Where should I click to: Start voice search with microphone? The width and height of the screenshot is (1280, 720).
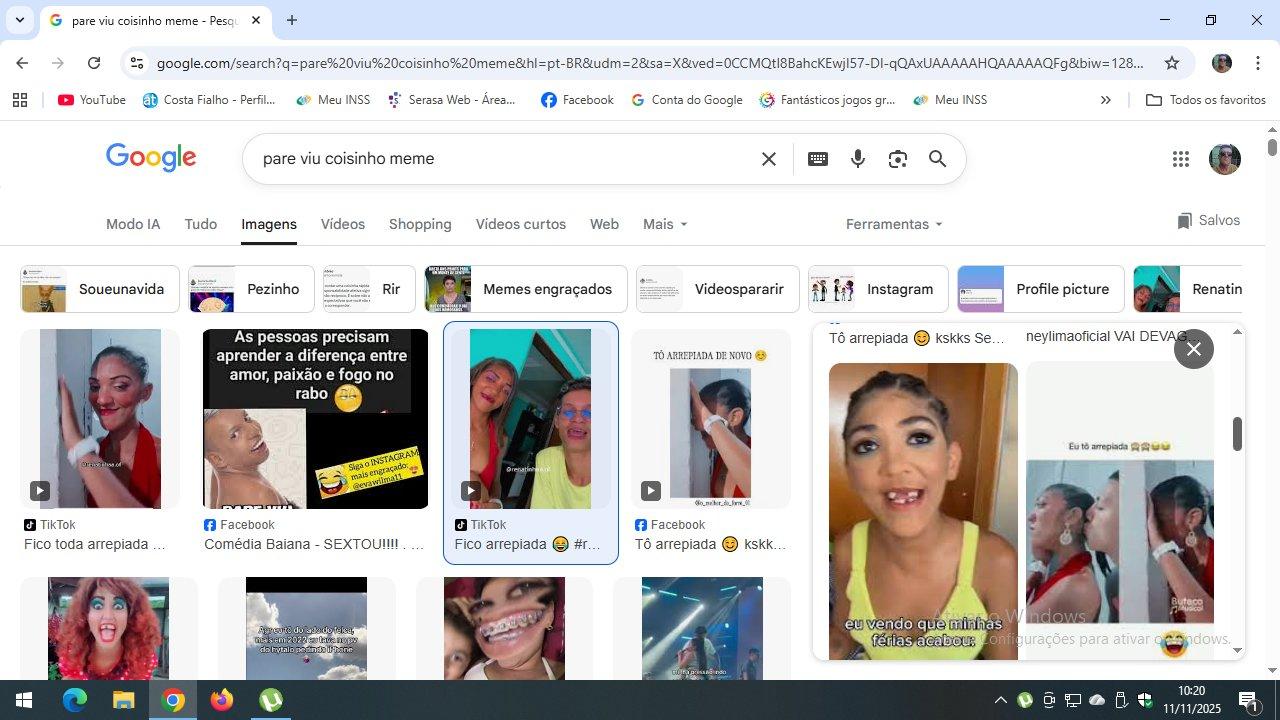[857, 159]
